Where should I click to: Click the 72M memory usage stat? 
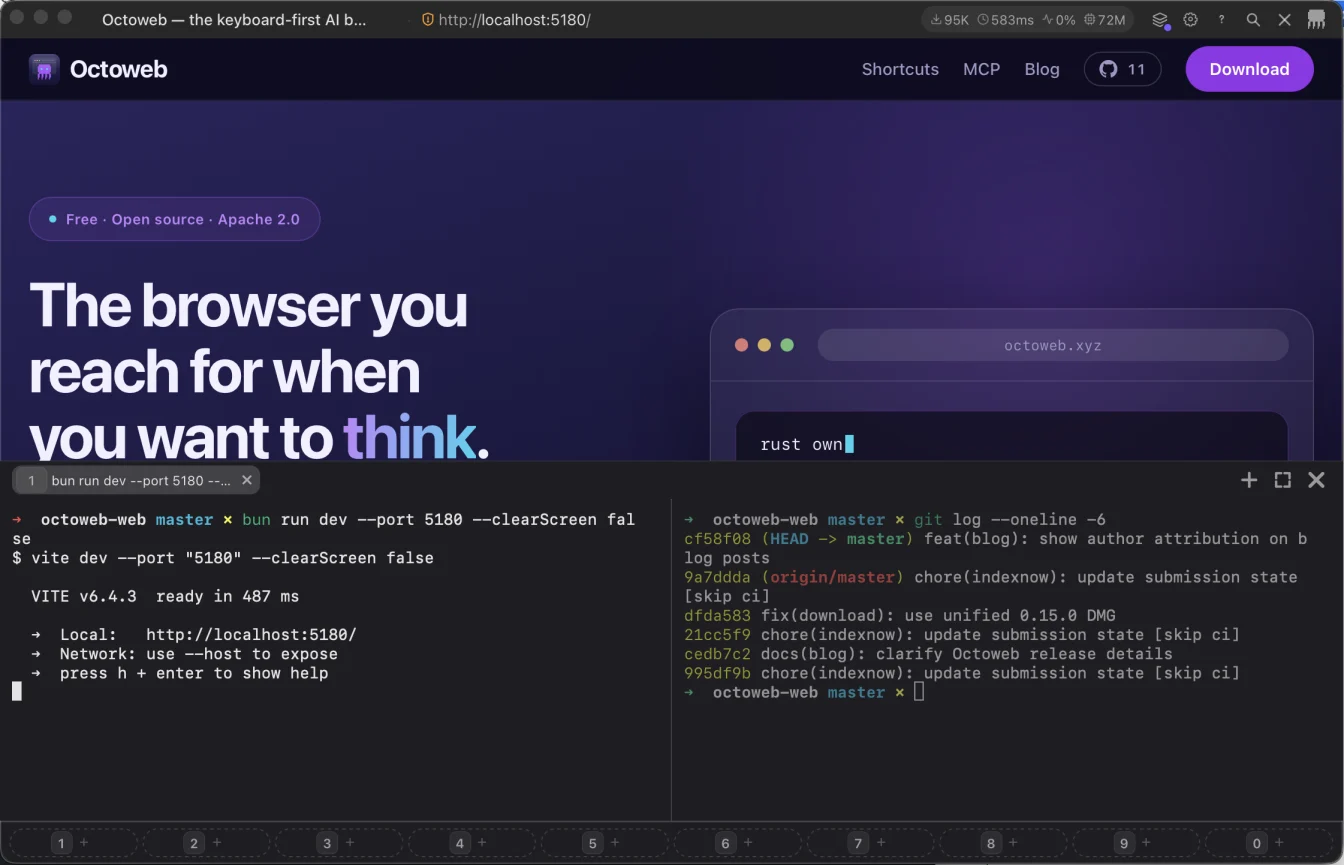[x=1105, y=19]
